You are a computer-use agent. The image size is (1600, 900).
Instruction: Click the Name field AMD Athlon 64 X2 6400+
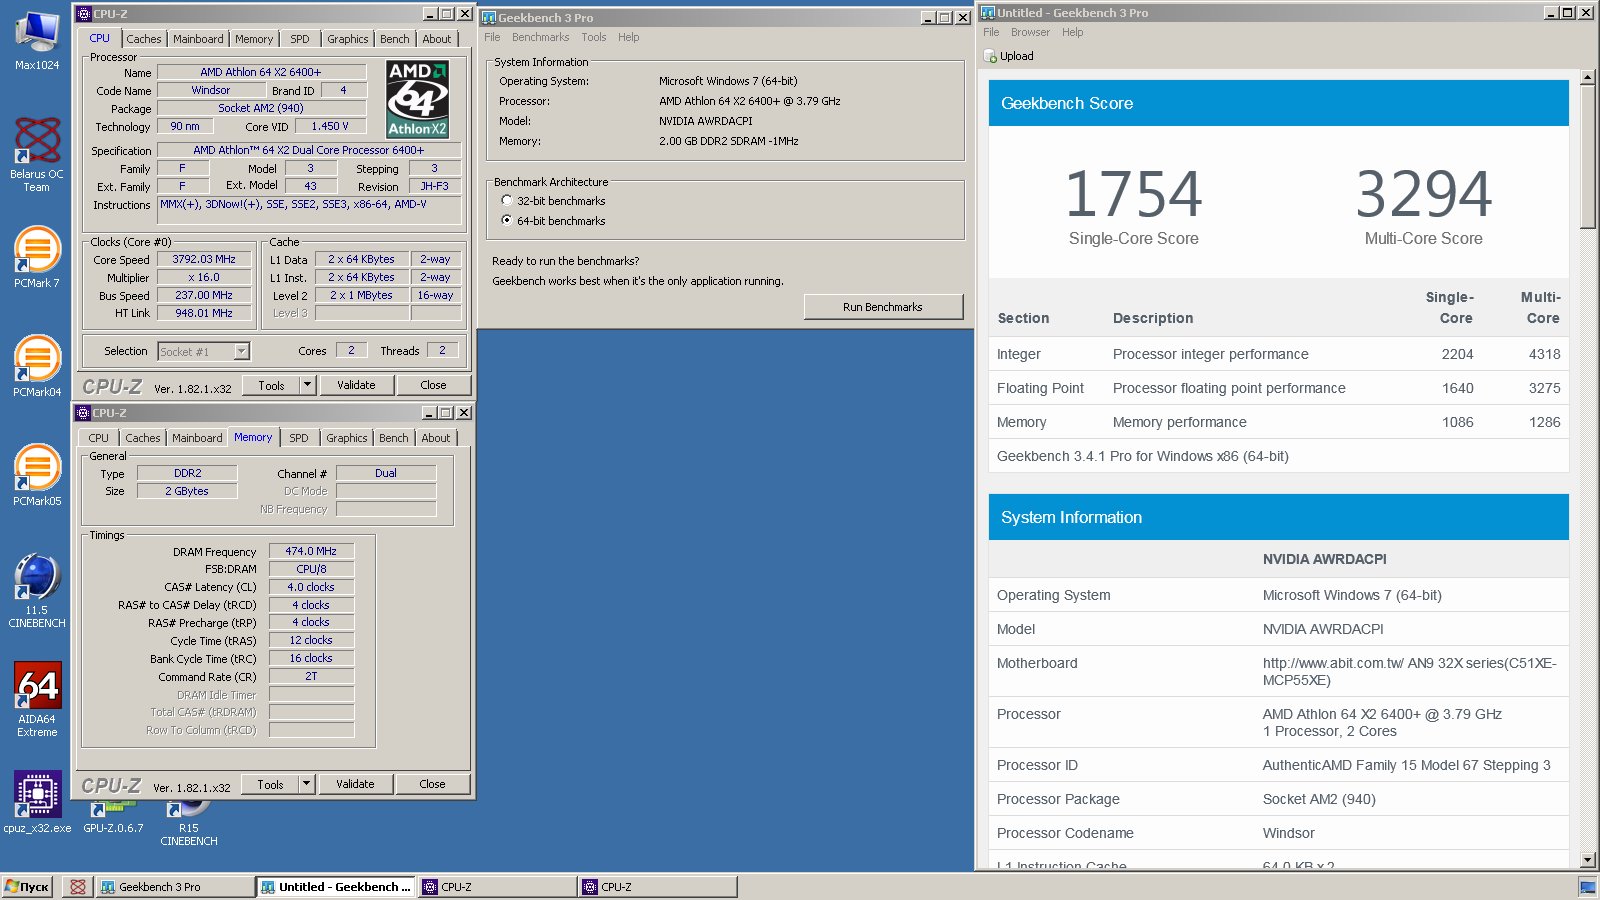point(261,72)
